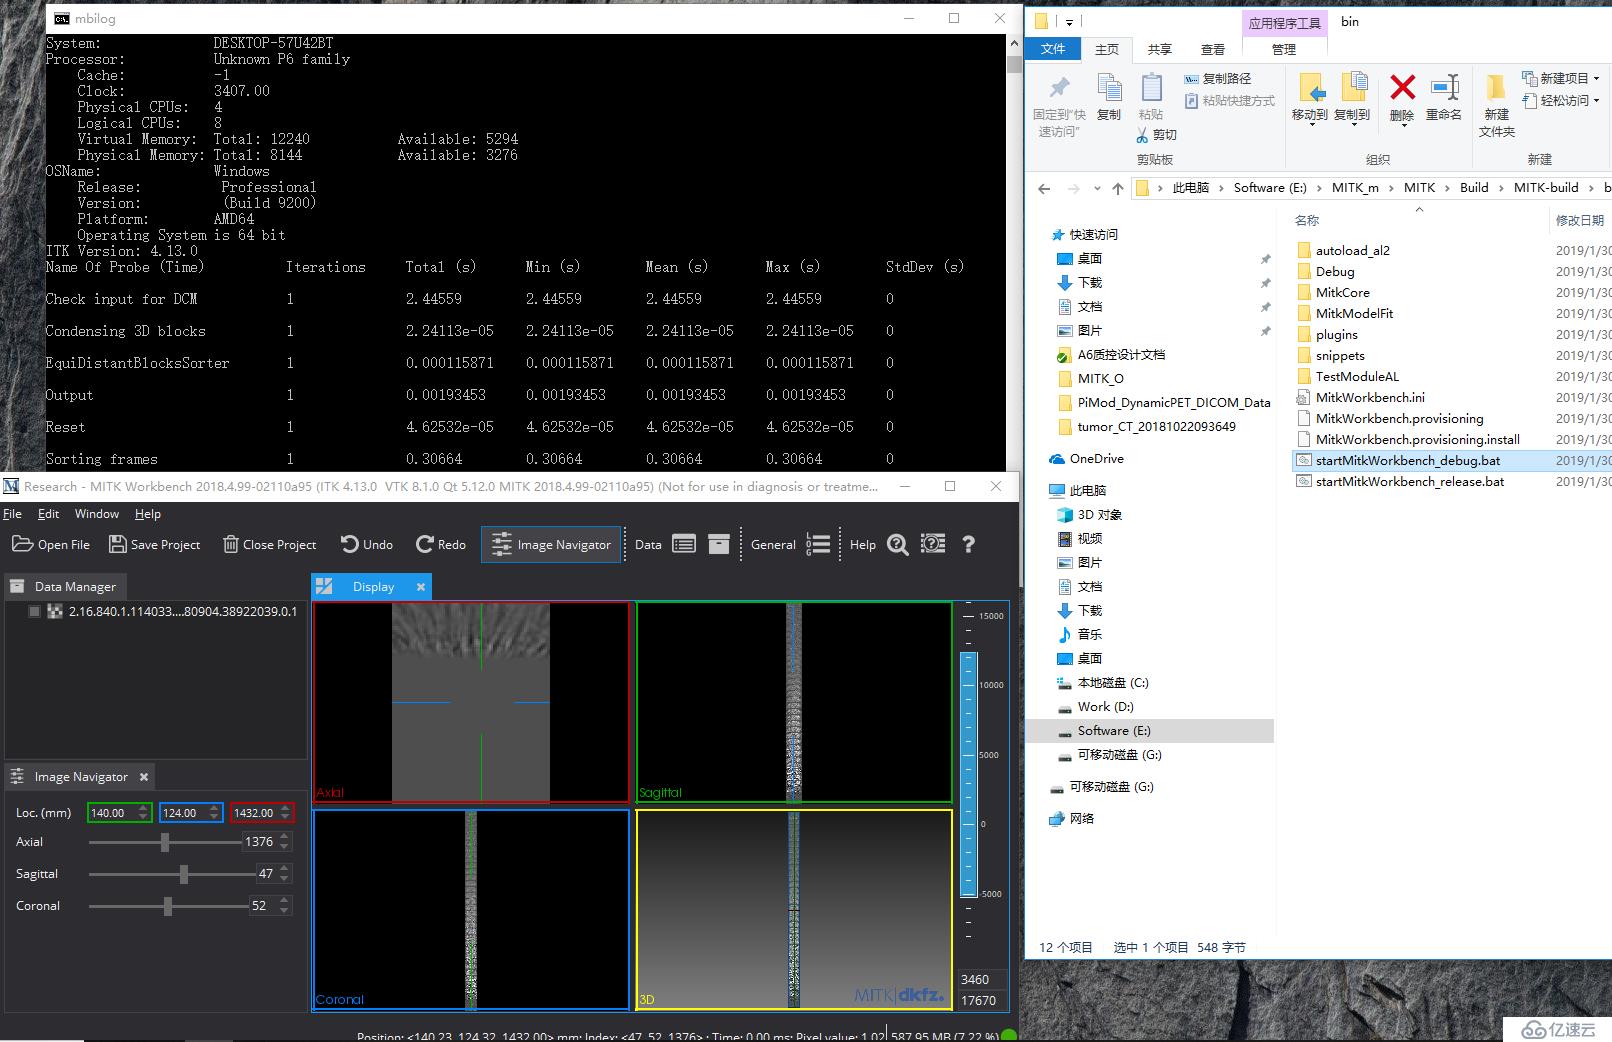1612x1042 pixels.
Task: Open the File menu in MITK Workbench
Action: (13, 514)
